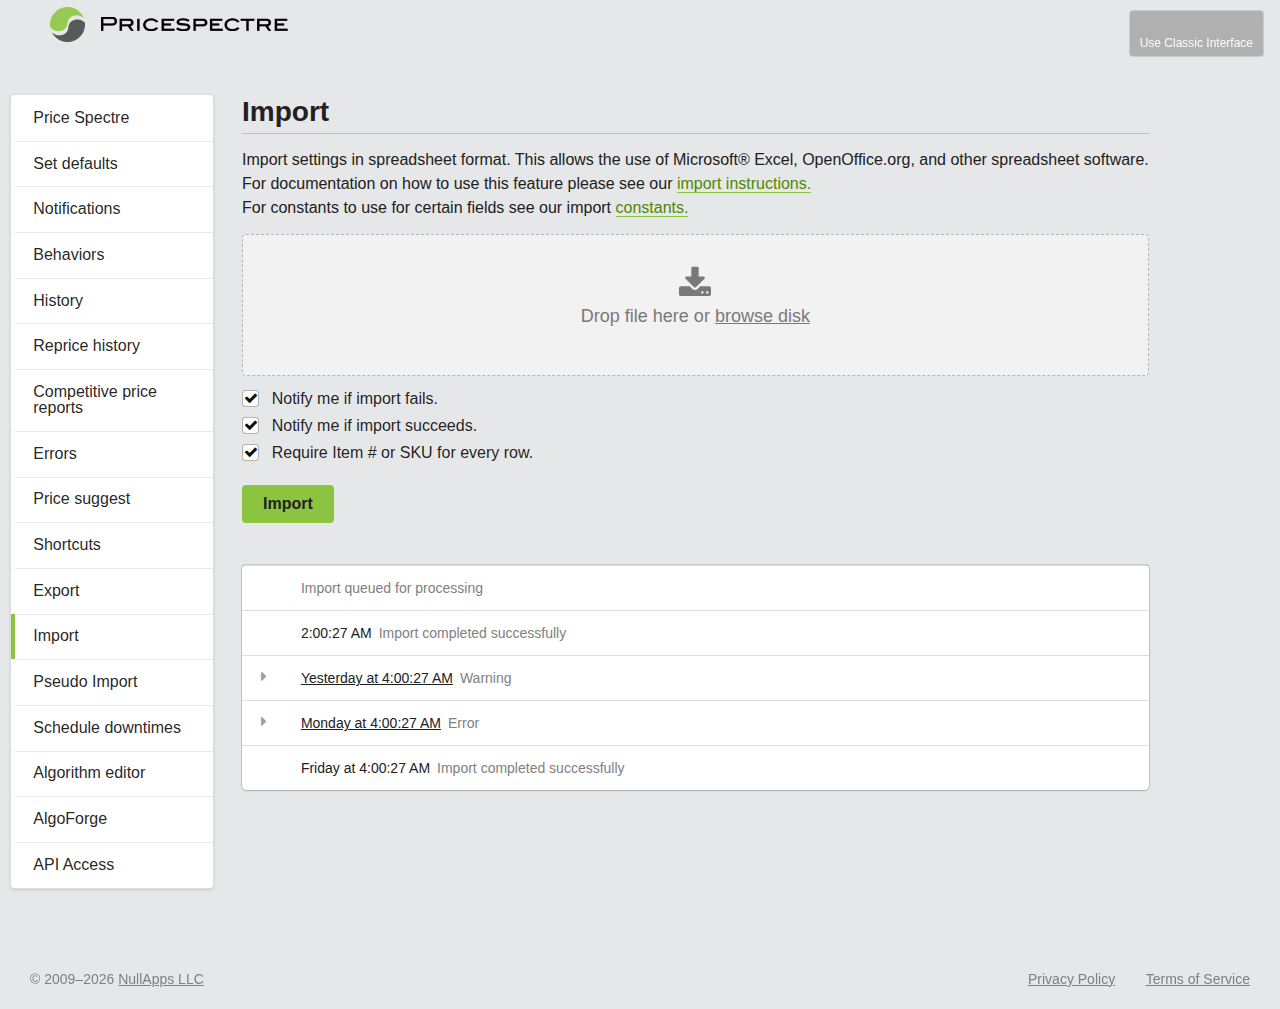Disable 'Notify me if import fails'

click(250, 398)
